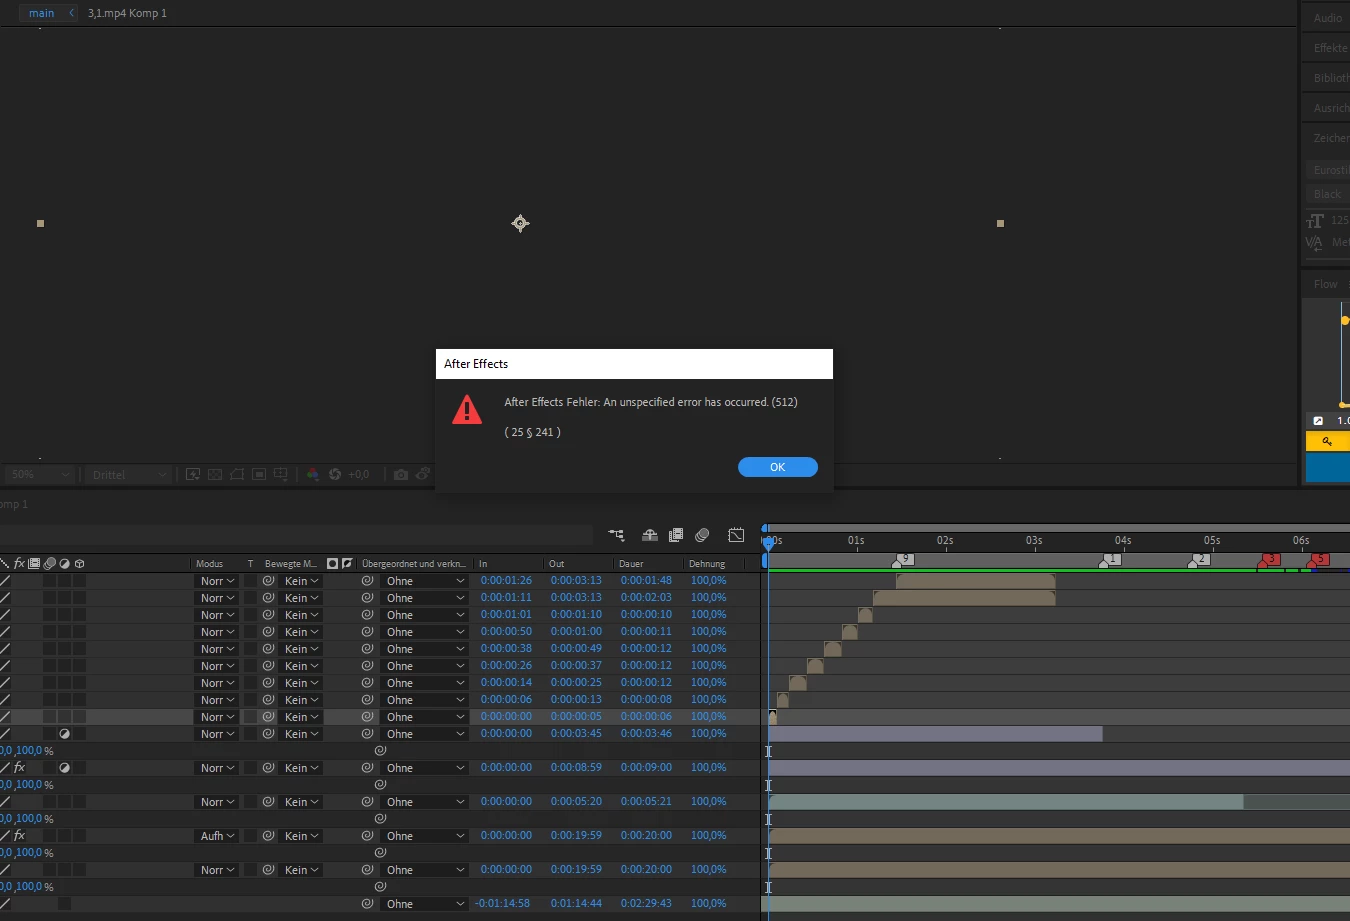
Task: Open the Aufh blend mode dropdown
Action: [x=217, y=836]
